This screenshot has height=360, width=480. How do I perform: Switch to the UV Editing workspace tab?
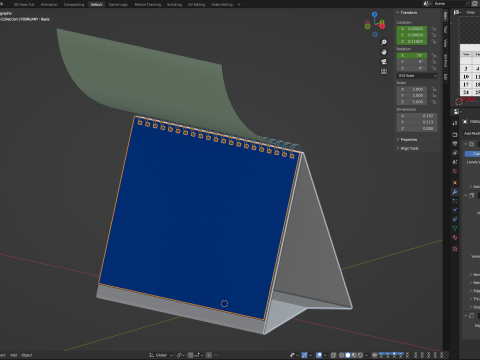coord(196,4)
